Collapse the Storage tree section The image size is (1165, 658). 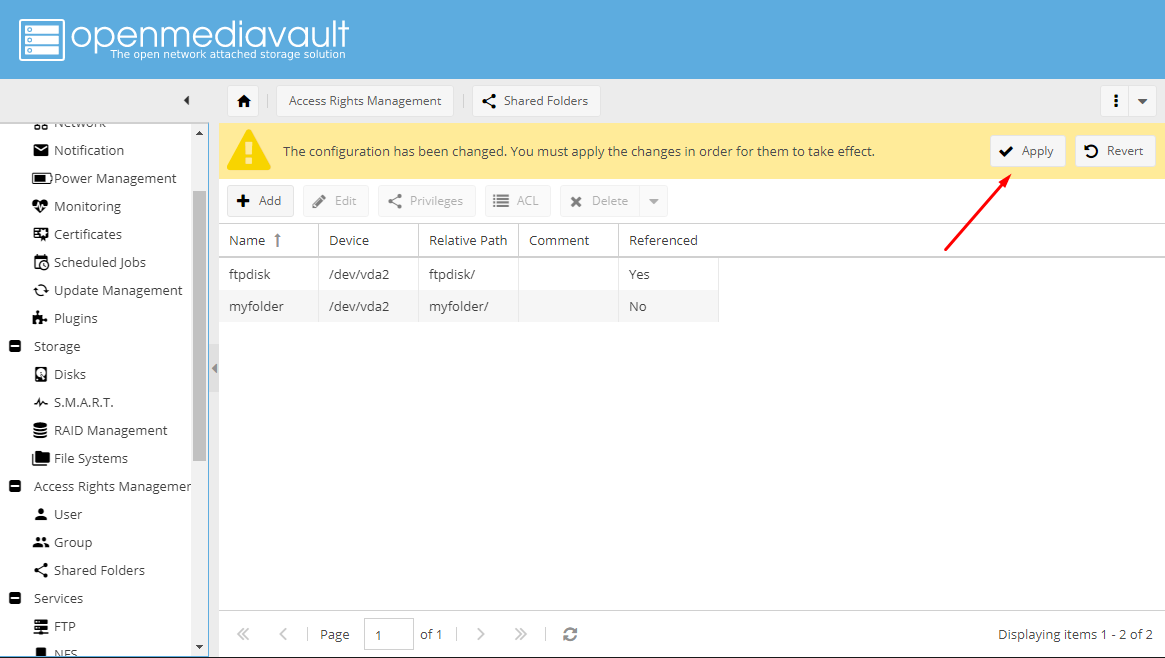coord(15,346)
